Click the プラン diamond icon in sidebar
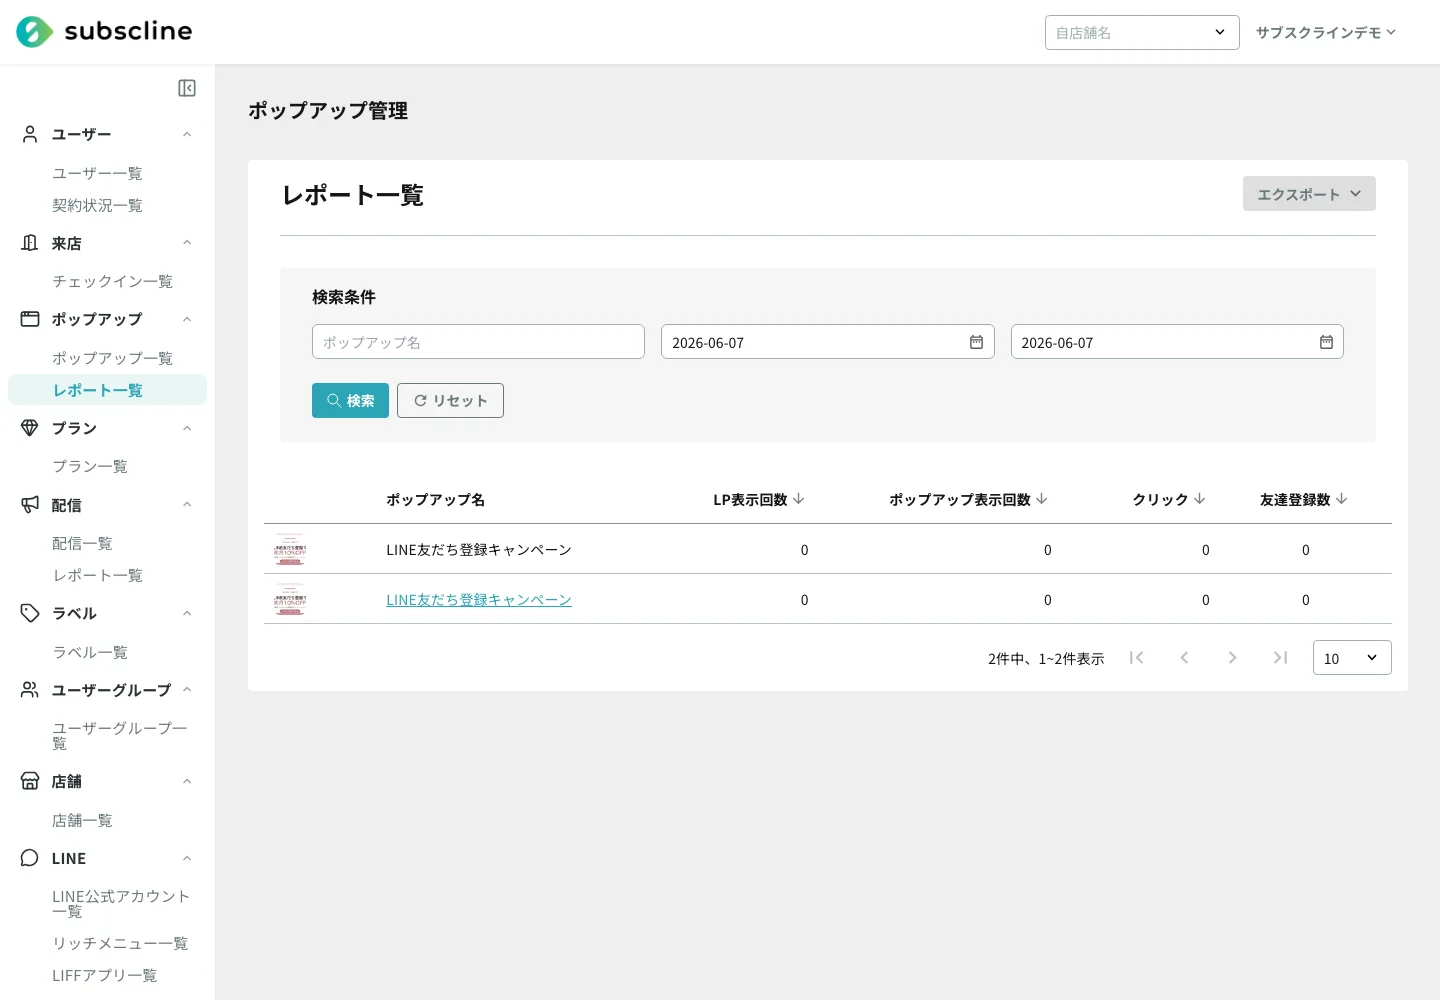The width and height of the screenshot is (1440, 1000). click(30, 428)
